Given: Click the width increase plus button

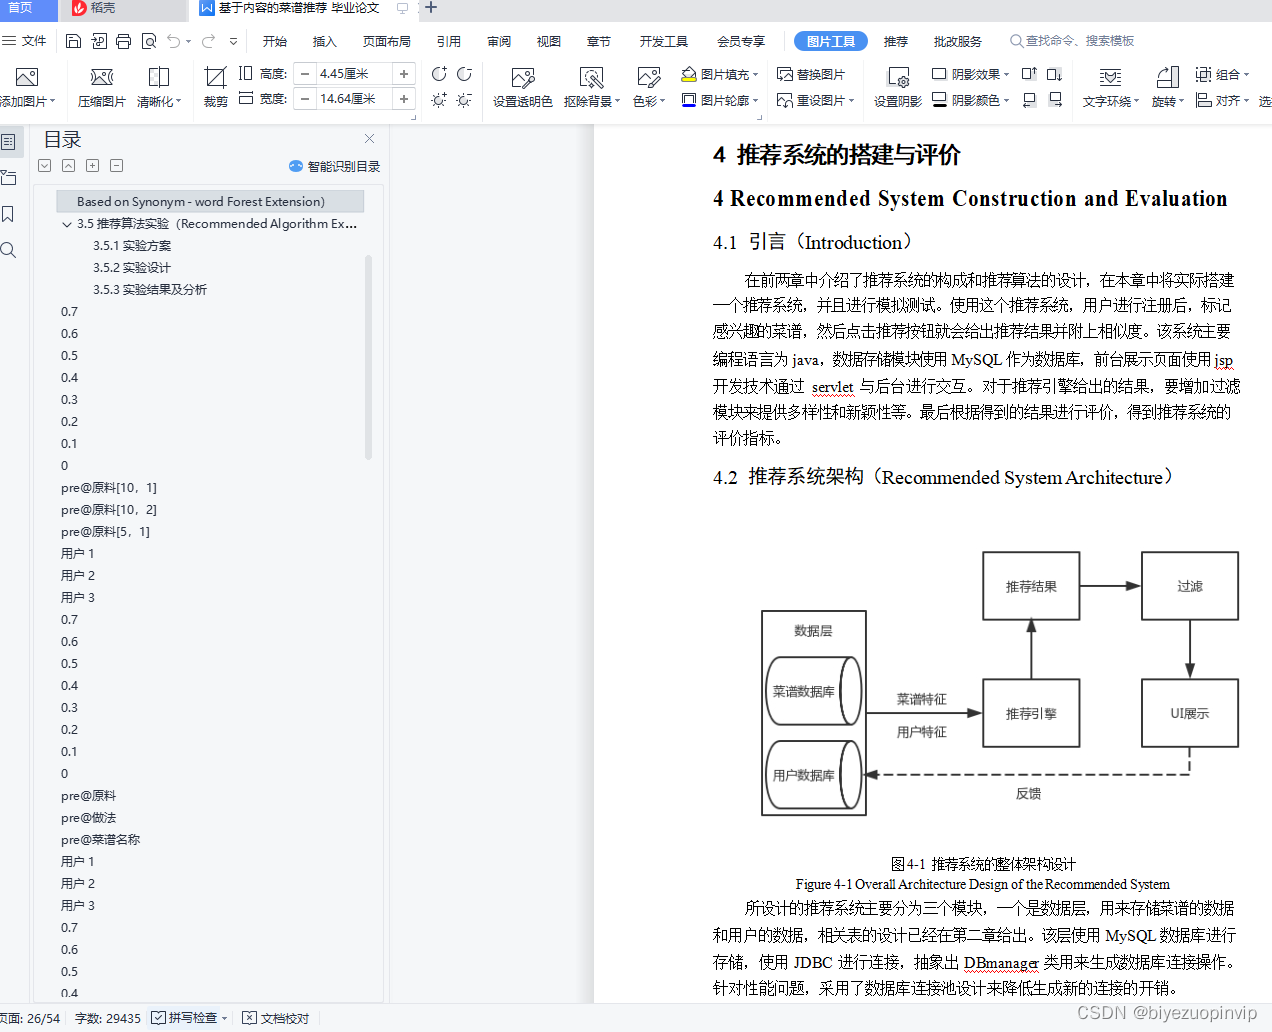Looking at the screenshot, I should 404,99.
